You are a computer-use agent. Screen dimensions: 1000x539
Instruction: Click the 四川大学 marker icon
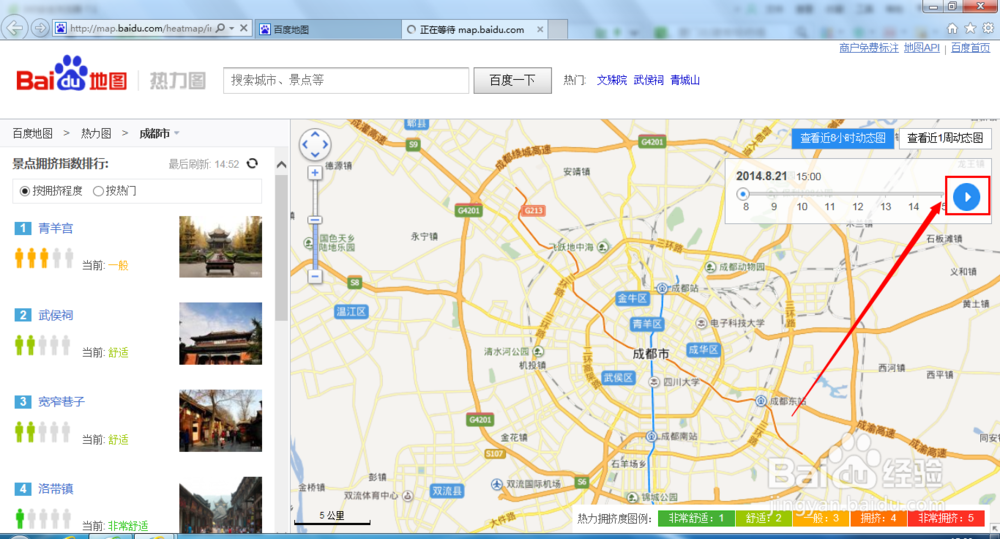[x=654, y=381]
